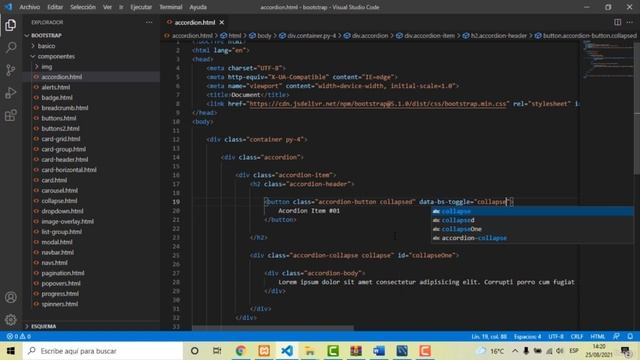Change line endings via CRLF entry
This screenshot has width=640, height=360.
coord(577,336)
